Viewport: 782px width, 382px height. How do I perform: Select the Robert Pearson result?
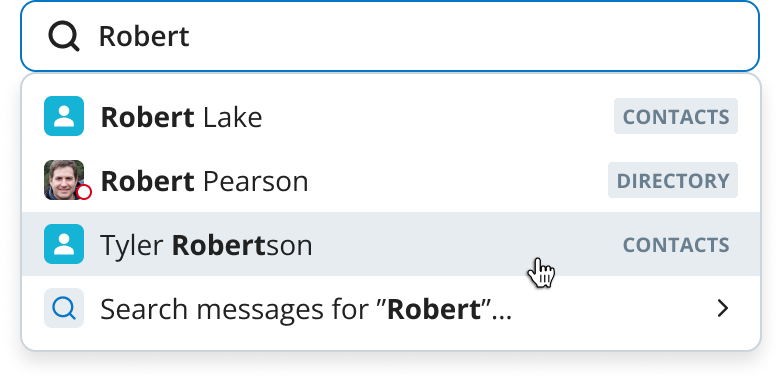(391, 180)
